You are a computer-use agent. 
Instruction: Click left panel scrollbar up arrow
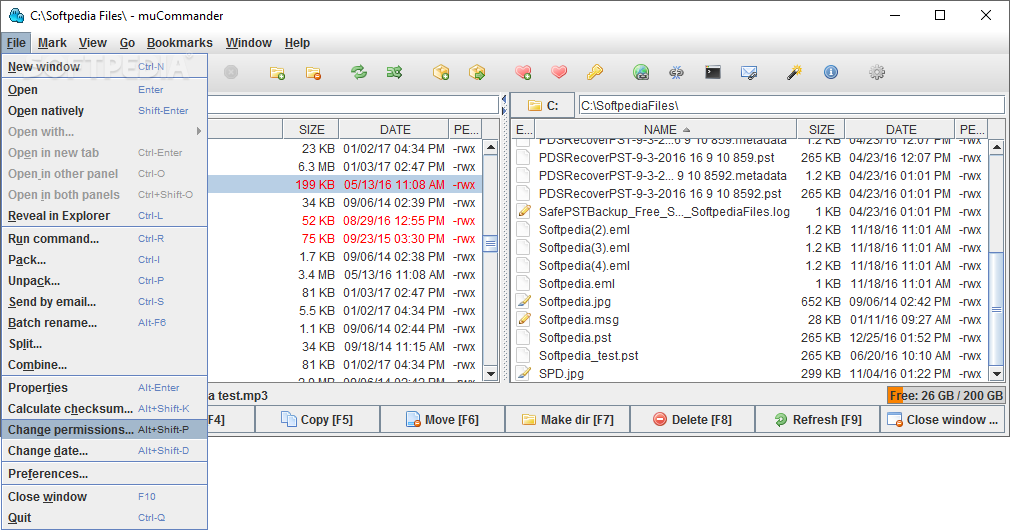point(490,147)
